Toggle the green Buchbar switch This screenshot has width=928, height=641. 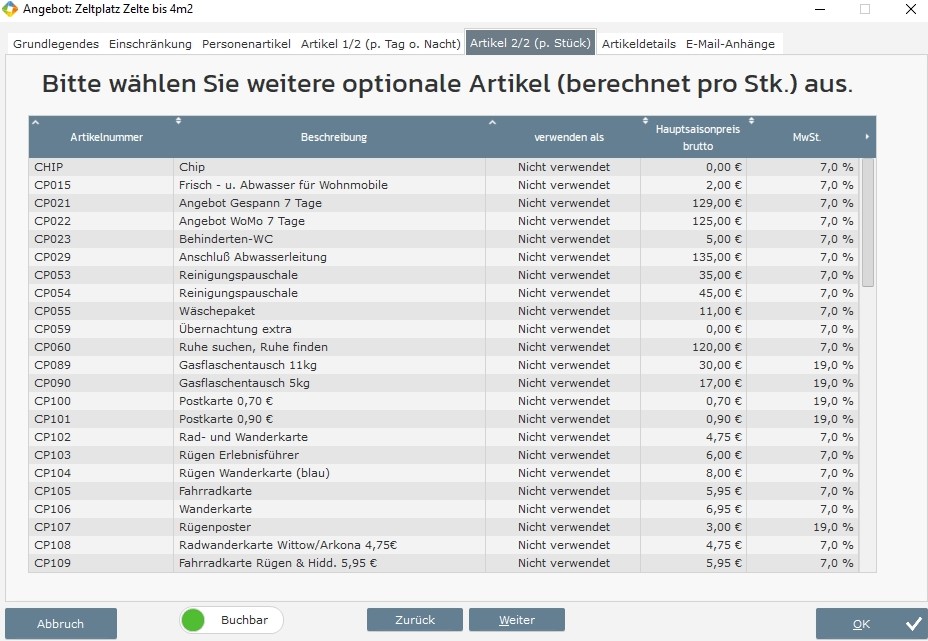point(231,620)
